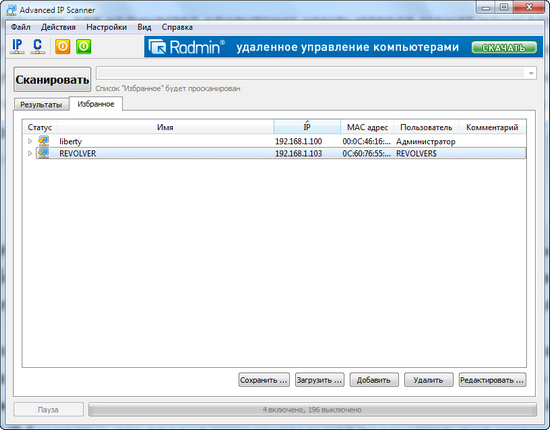Switch to the Результаты tab
550x430 pixels.
click(41, 105)
